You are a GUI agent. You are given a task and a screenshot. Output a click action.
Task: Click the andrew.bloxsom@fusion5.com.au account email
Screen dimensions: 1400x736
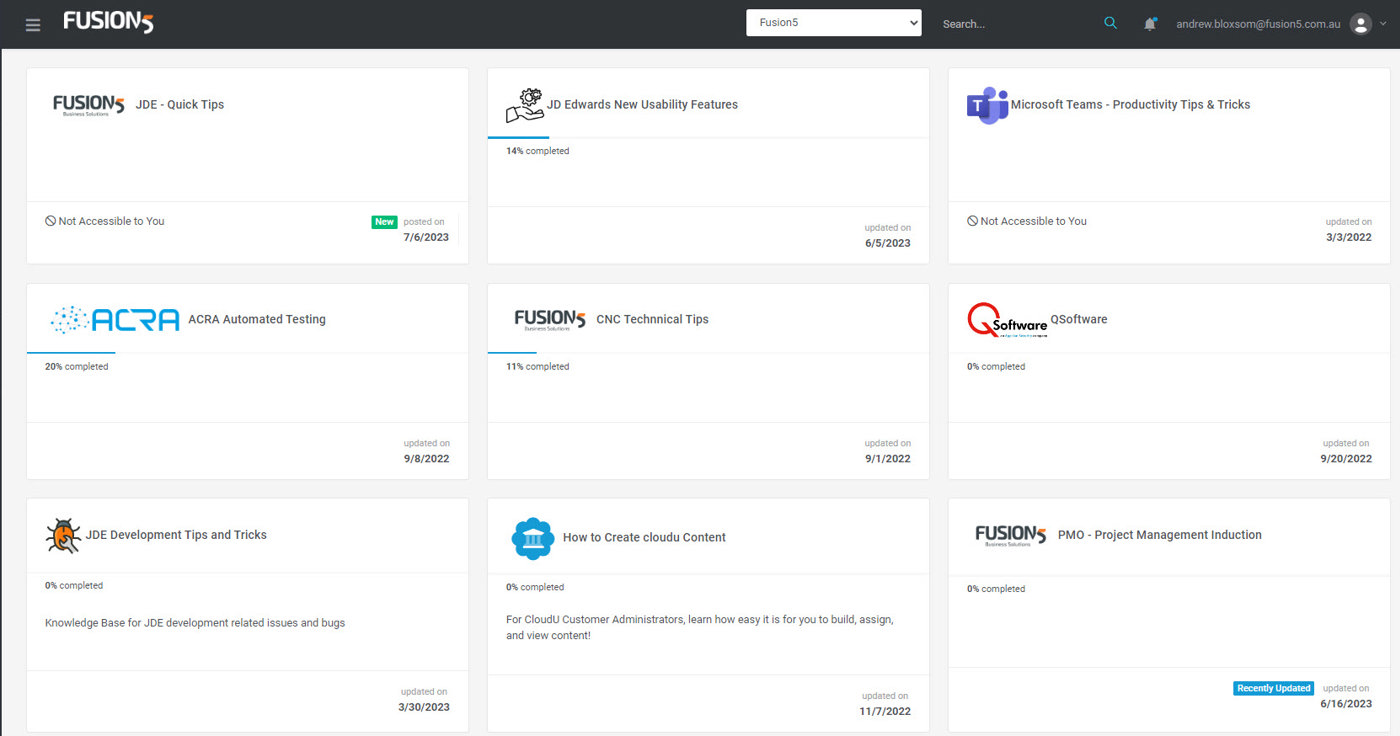(1257, 24)
